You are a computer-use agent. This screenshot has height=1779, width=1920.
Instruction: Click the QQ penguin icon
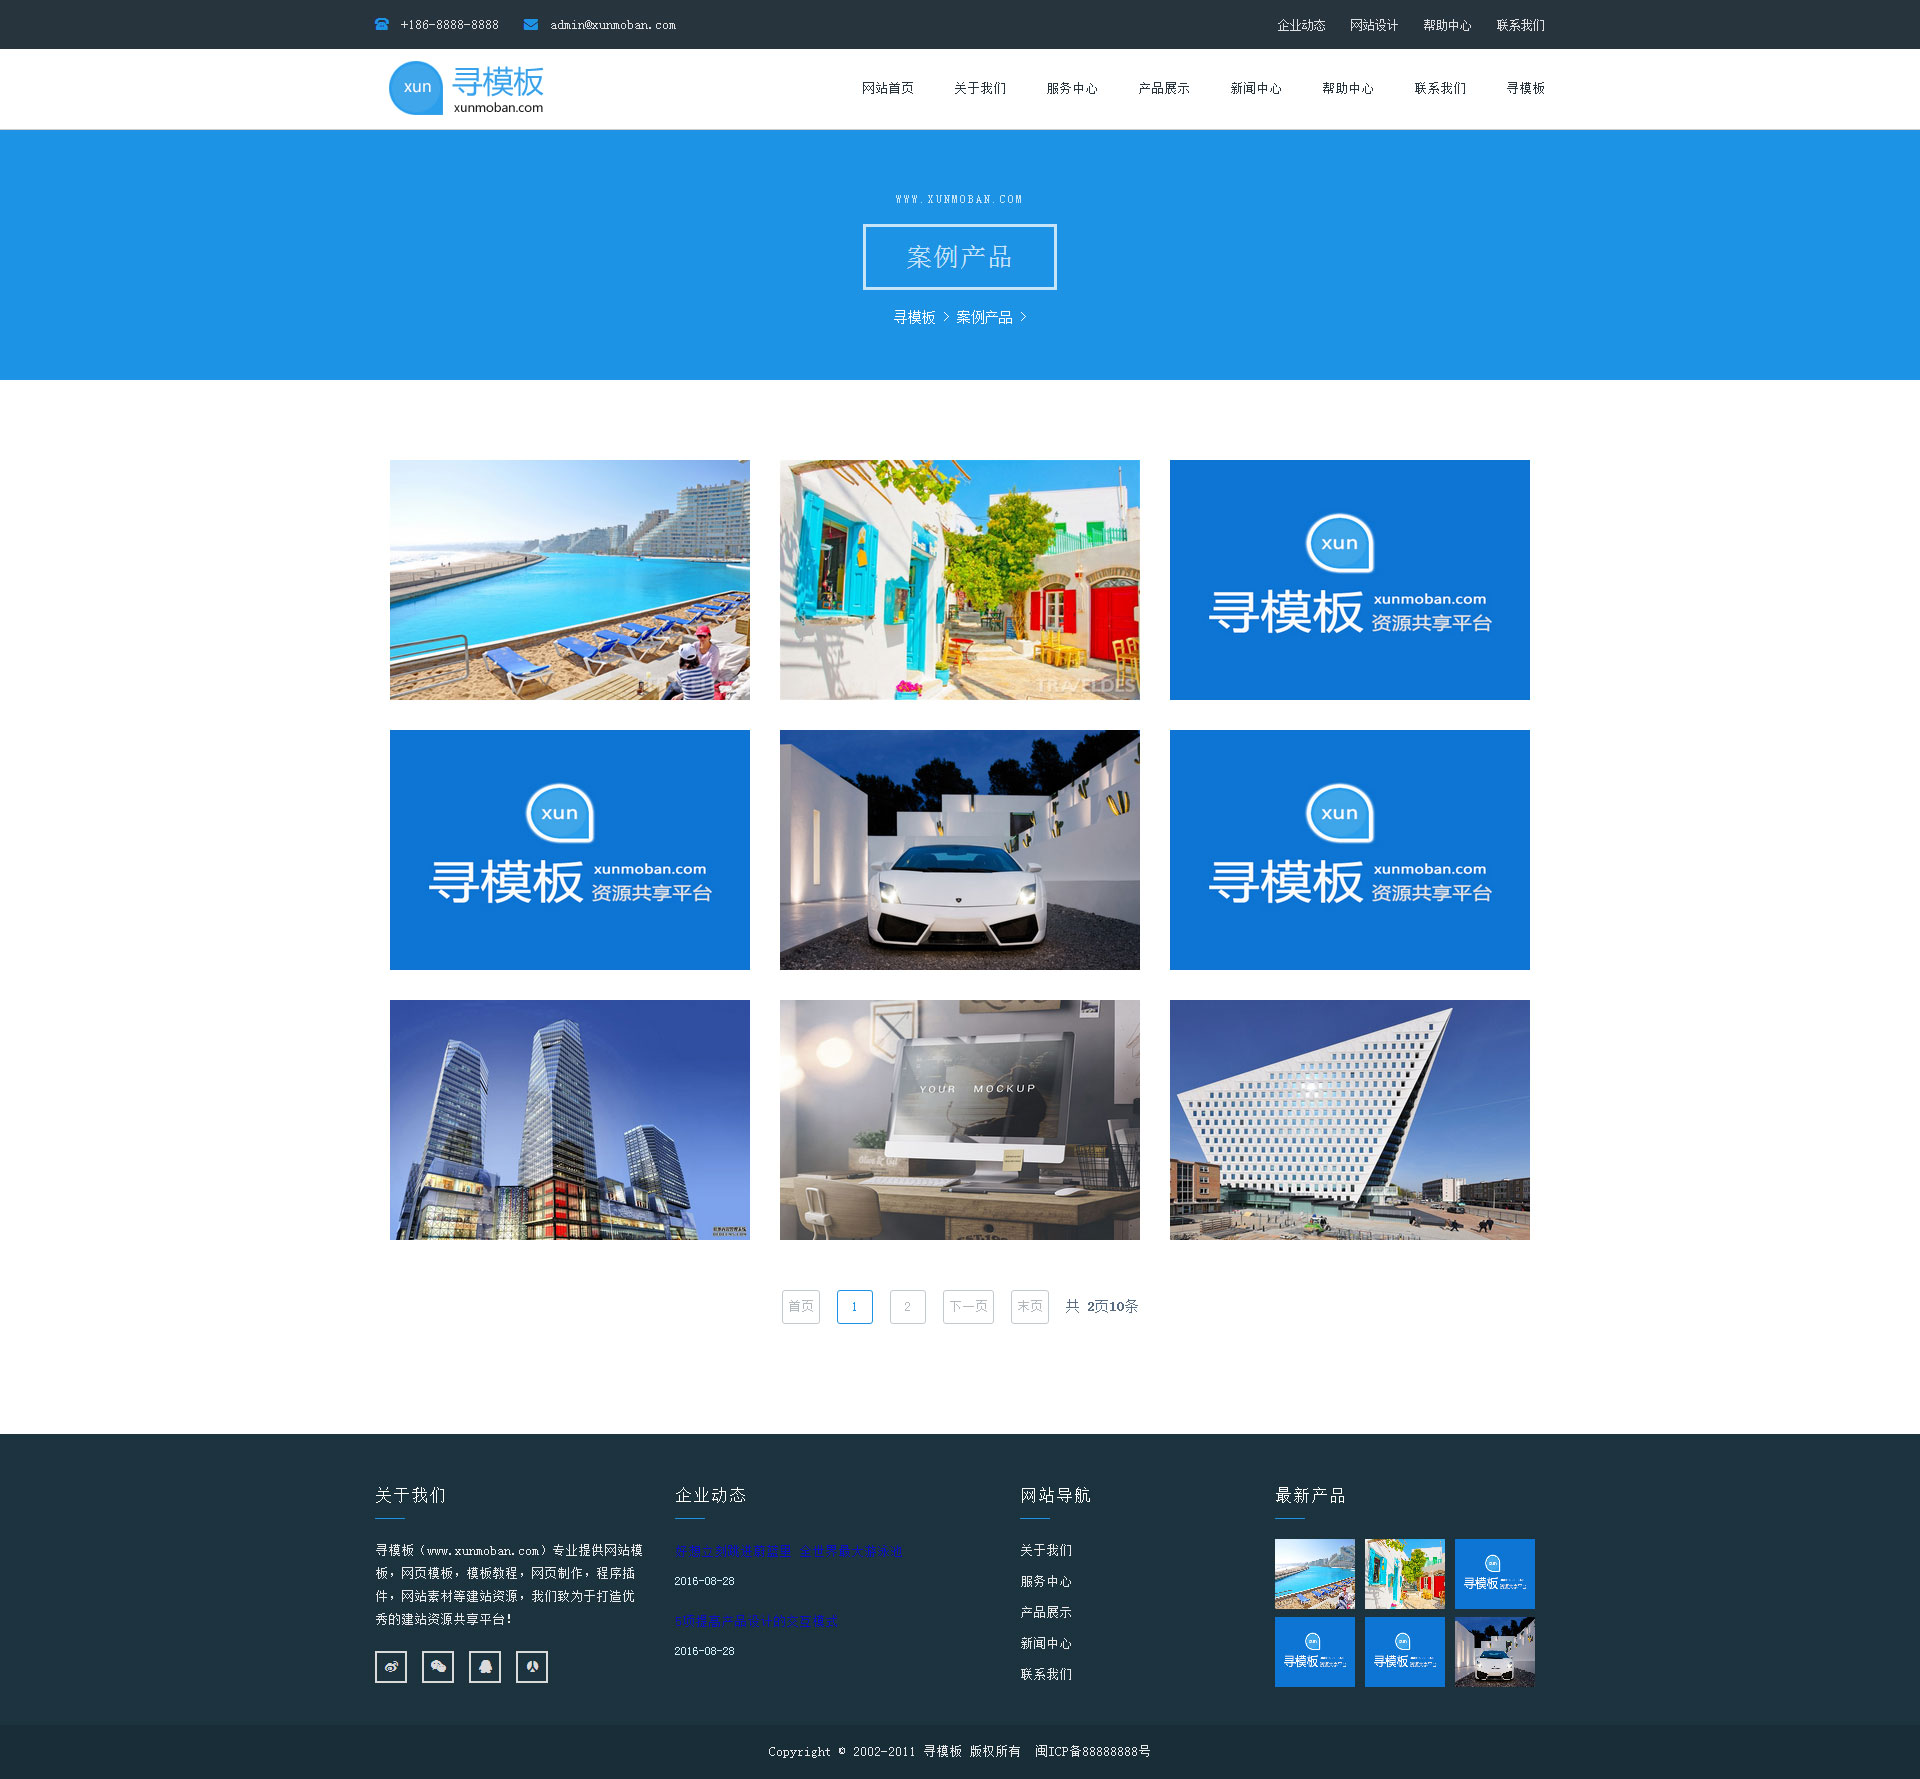485,1667
